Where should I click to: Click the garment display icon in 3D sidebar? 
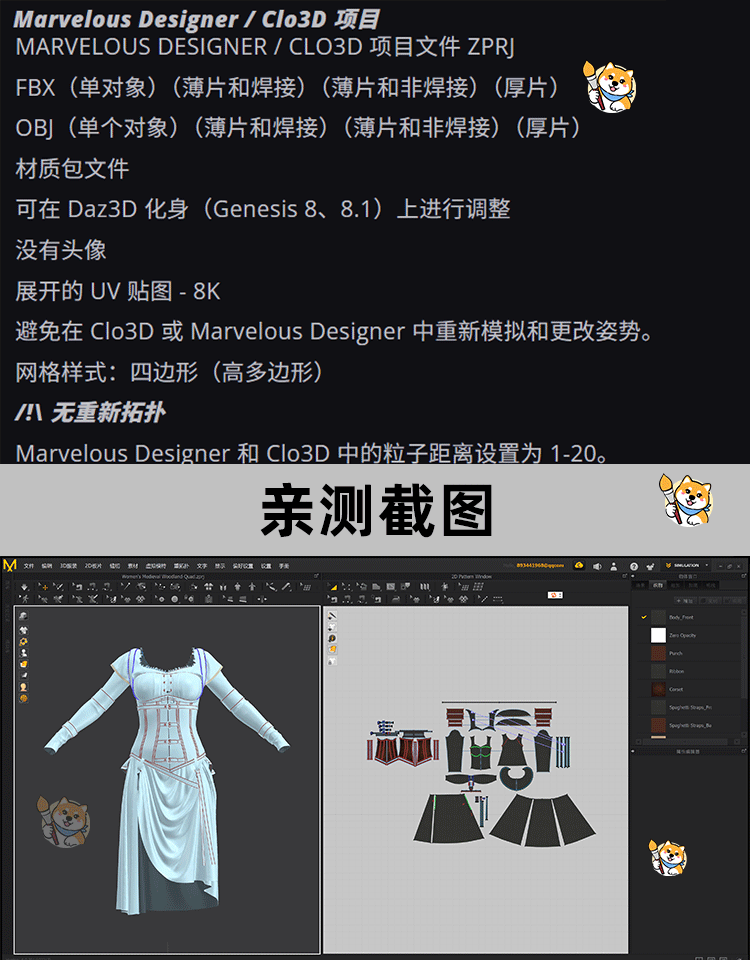click(23, 631)
